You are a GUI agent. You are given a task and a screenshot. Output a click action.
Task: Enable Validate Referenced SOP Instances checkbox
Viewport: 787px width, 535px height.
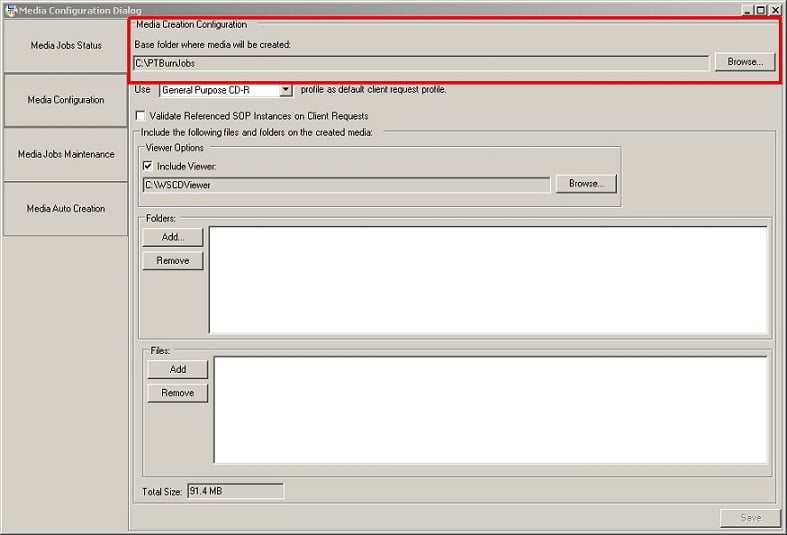pyautogui.click(x=141, y=116)
